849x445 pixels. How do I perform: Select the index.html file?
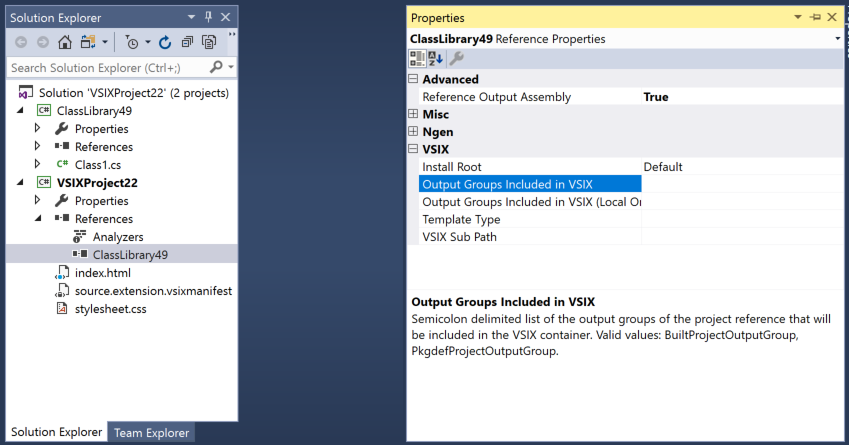click(103, 273)
